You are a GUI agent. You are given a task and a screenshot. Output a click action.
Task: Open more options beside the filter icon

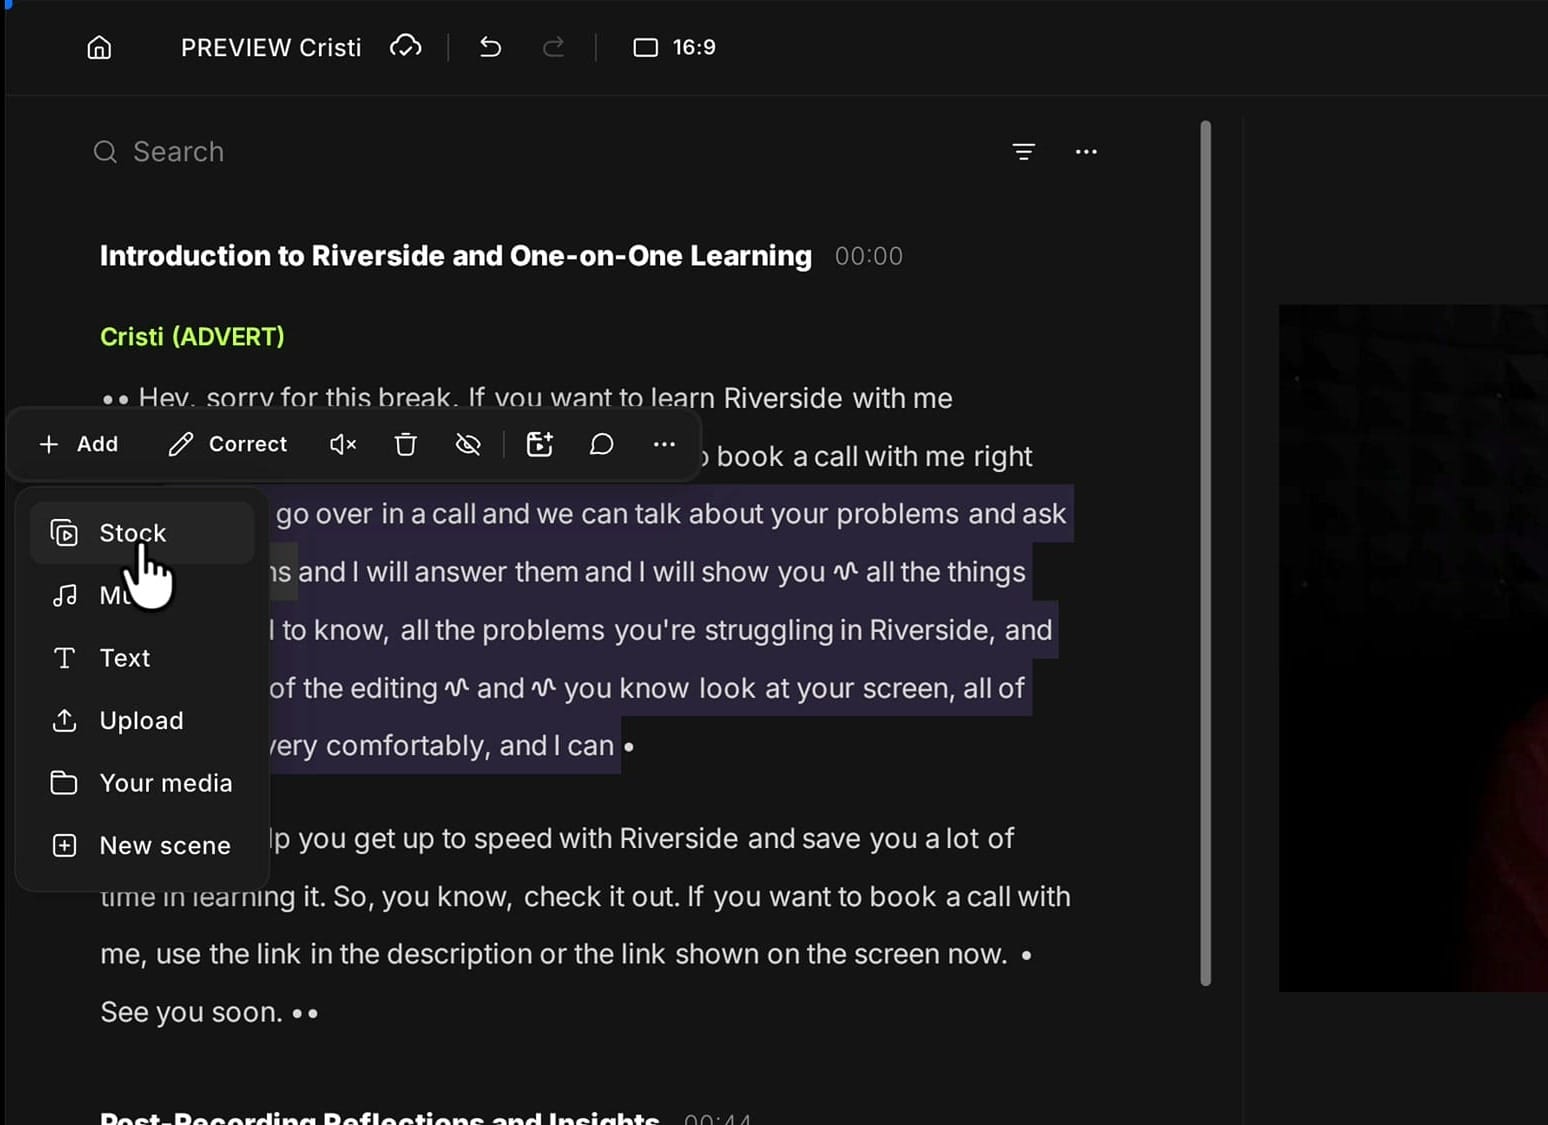tap(1086, 151)
